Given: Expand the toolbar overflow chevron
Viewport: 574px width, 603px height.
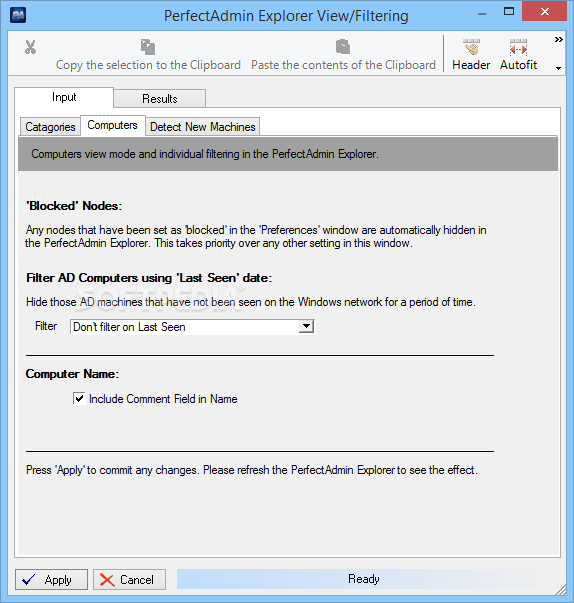Looking at the screenshot, I should click(x=558, y=40).
